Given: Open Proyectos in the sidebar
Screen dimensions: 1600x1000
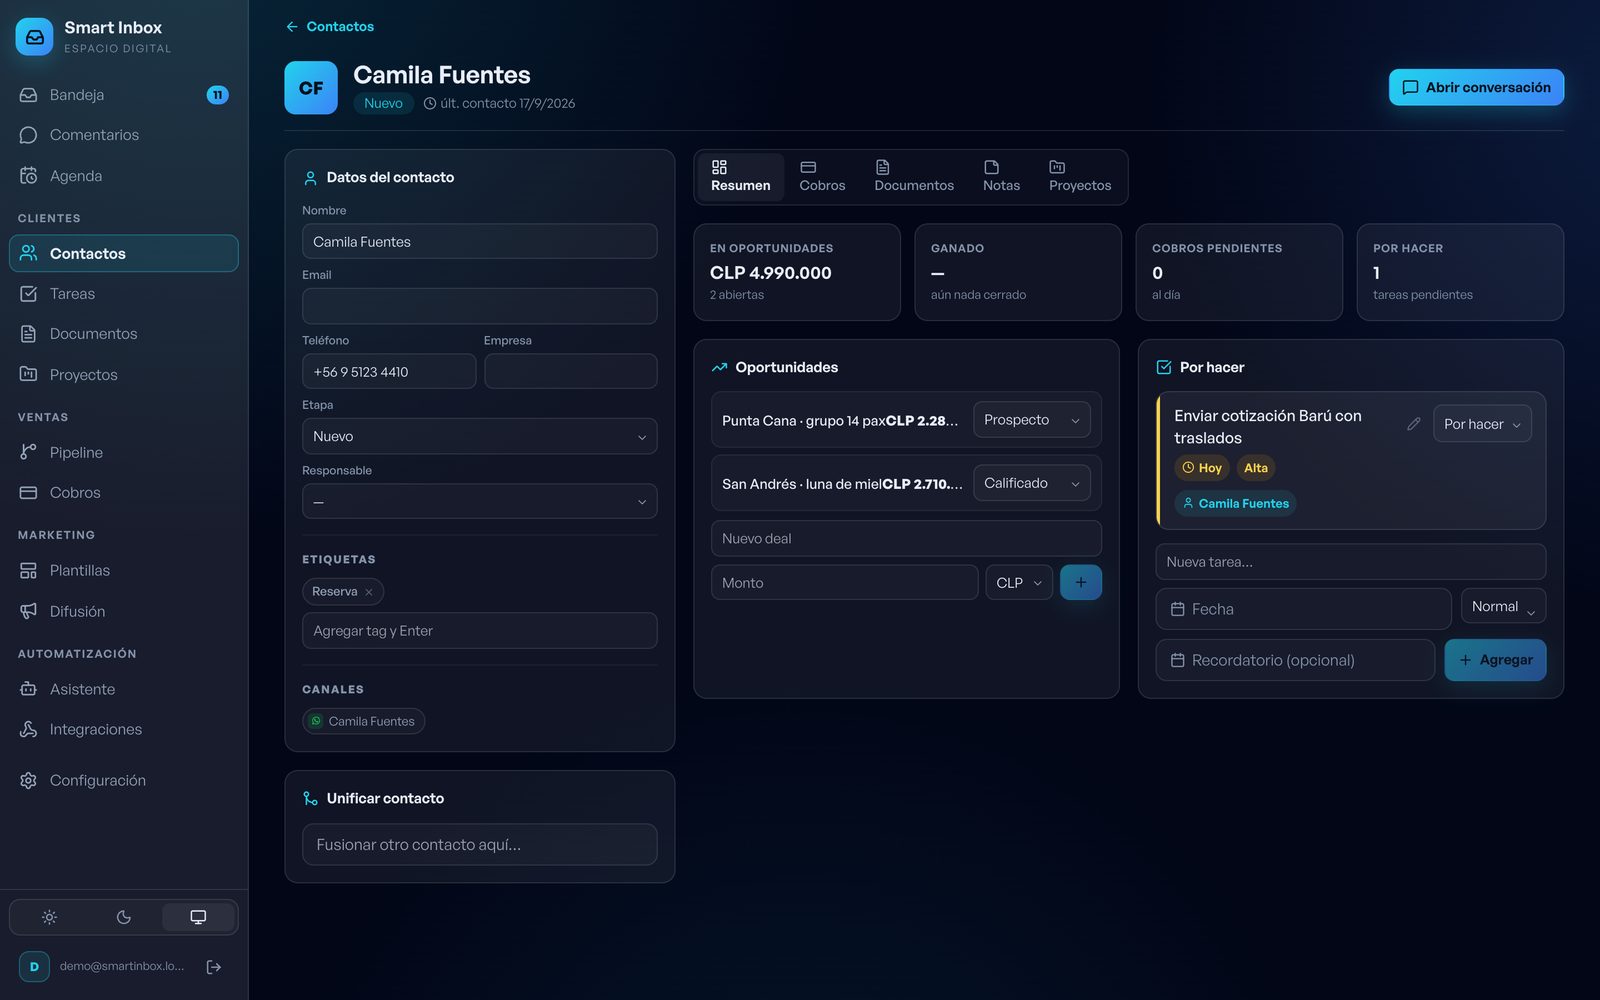Looking at the screenshot, I should (x=124, y=375).
